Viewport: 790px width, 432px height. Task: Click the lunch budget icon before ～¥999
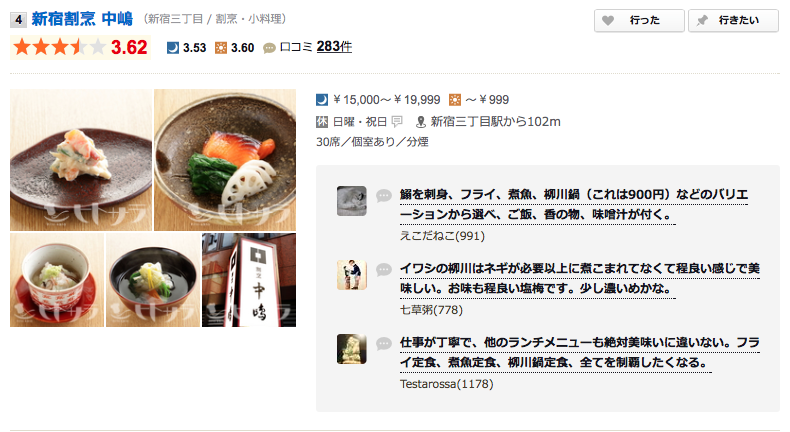coord(456,99)
